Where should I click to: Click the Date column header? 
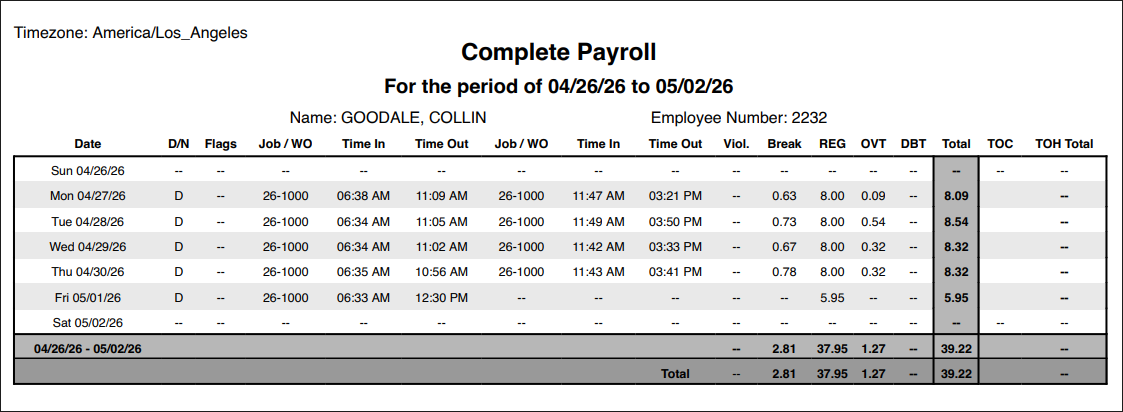pyautogui.click(x=88, y=144)
